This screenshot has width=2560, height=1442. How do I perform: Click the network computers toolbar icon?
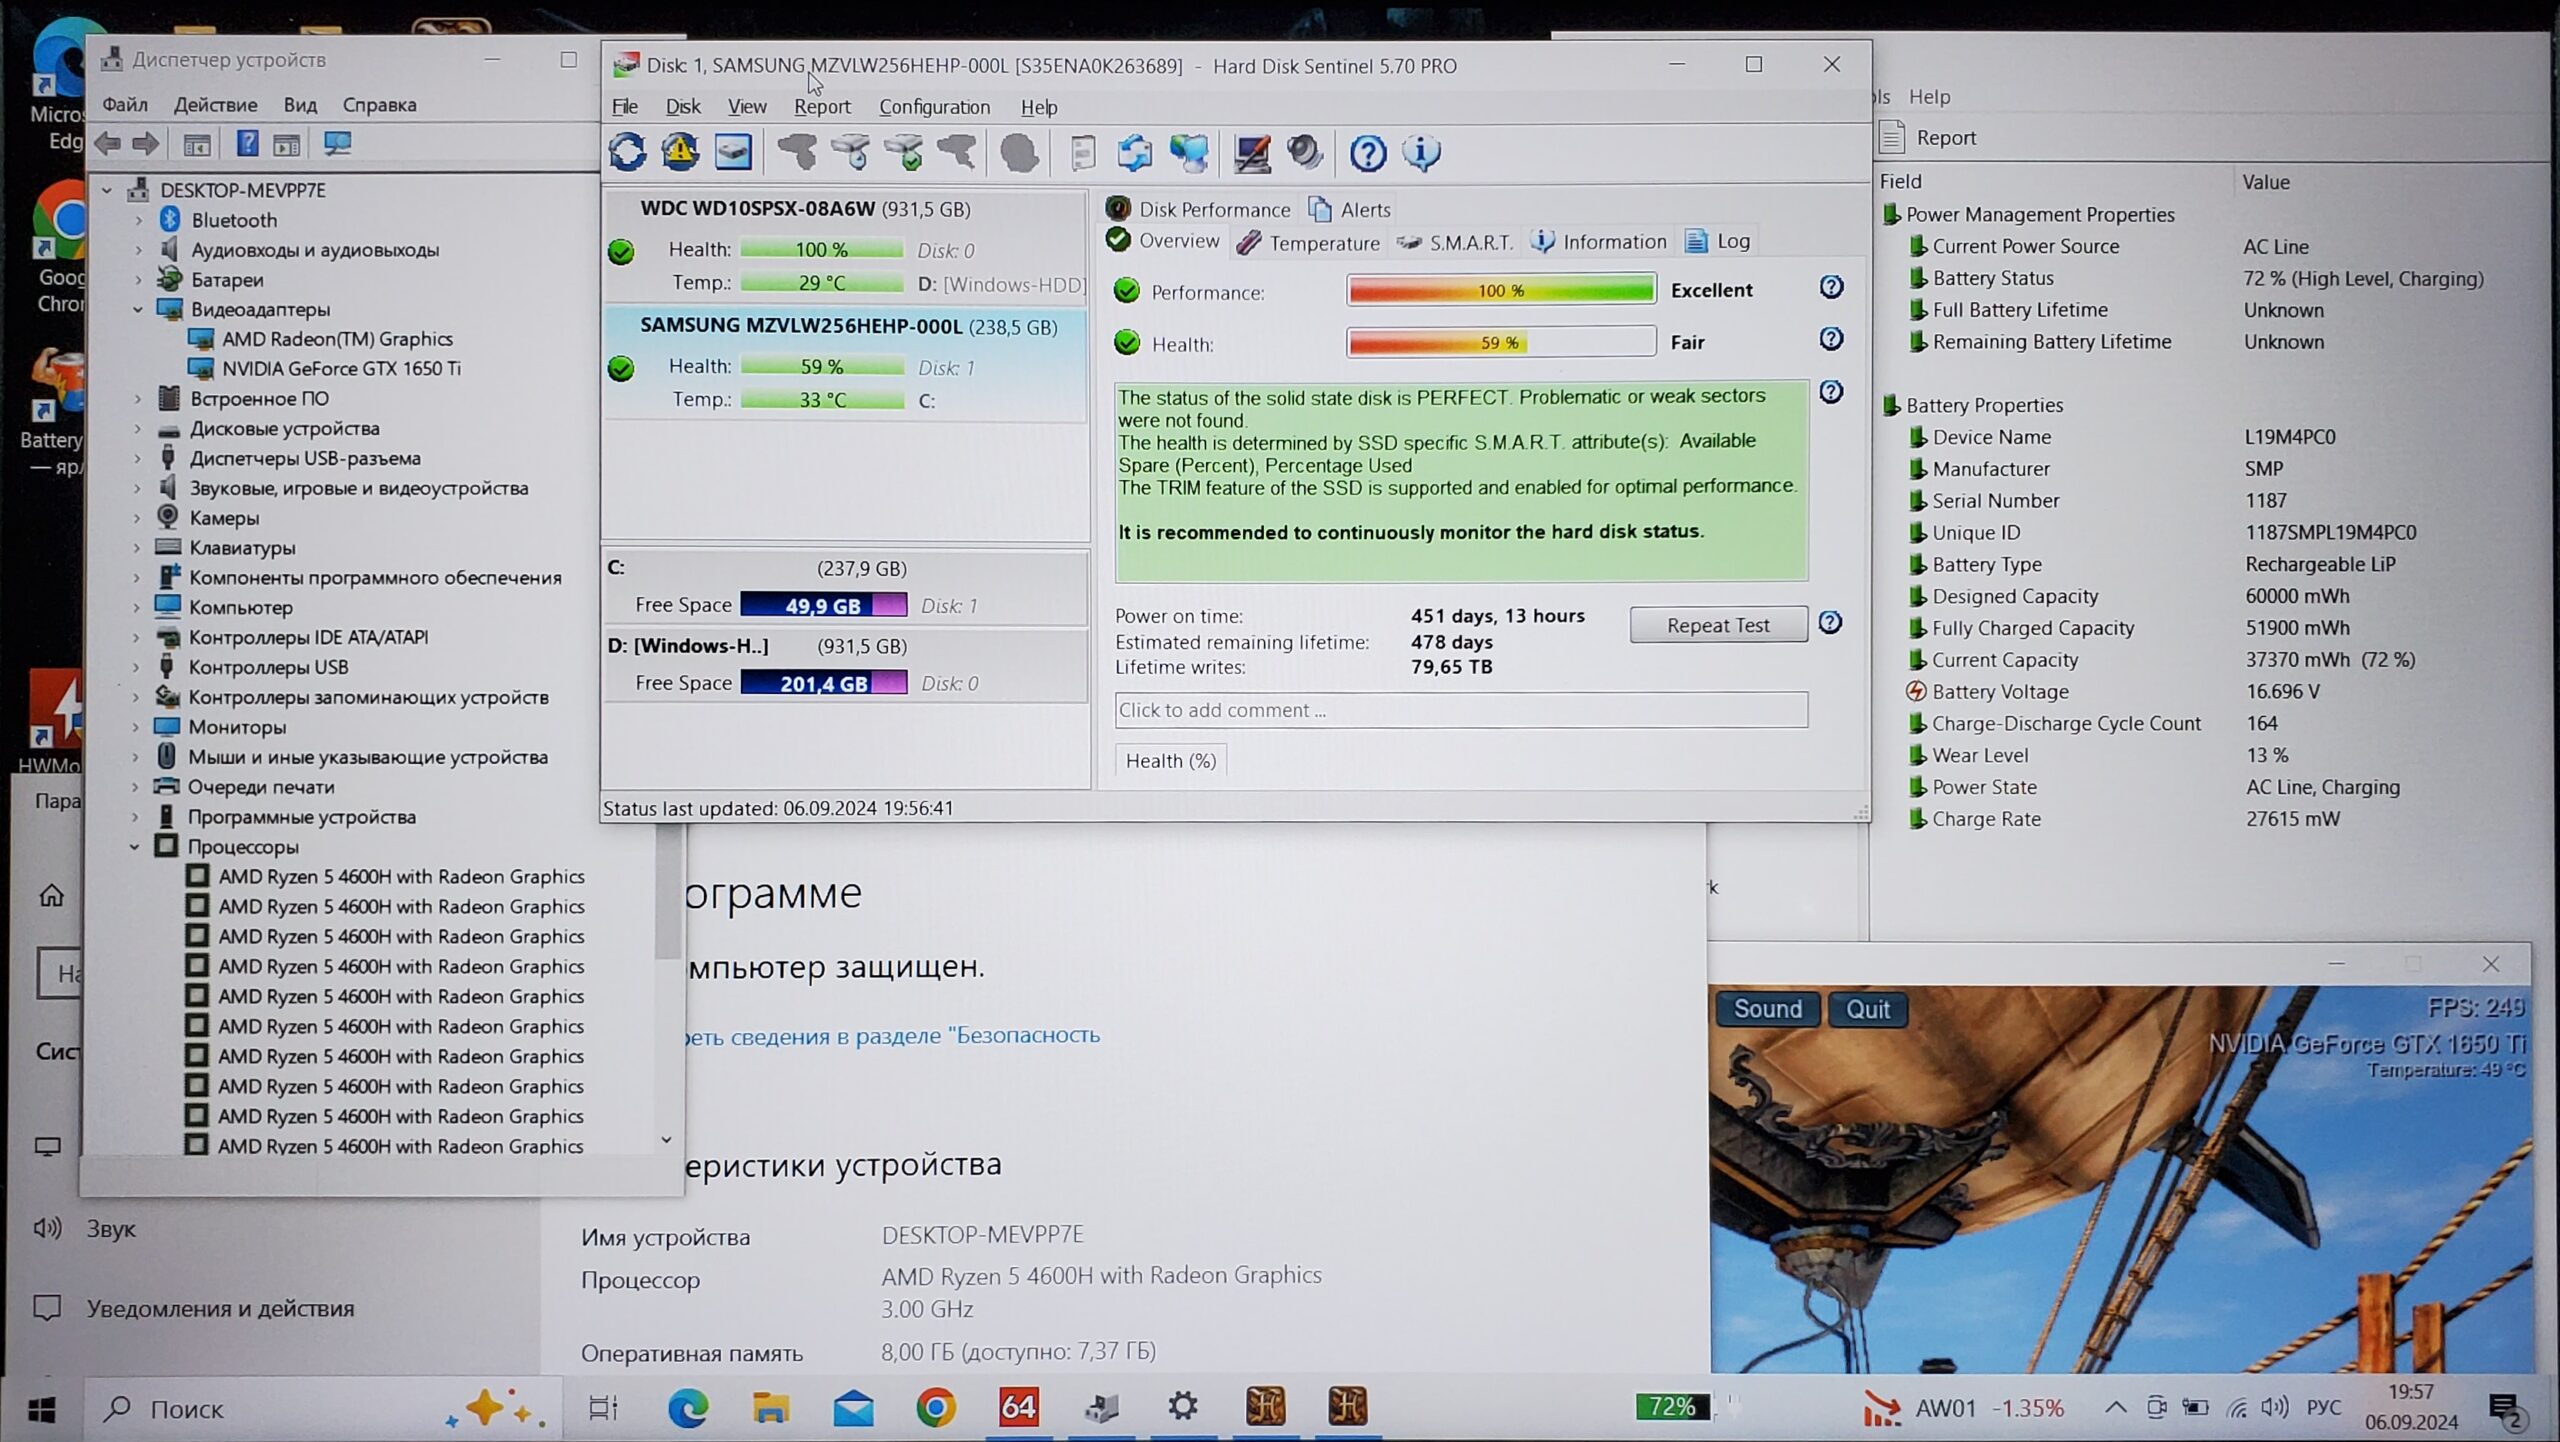1189,153
